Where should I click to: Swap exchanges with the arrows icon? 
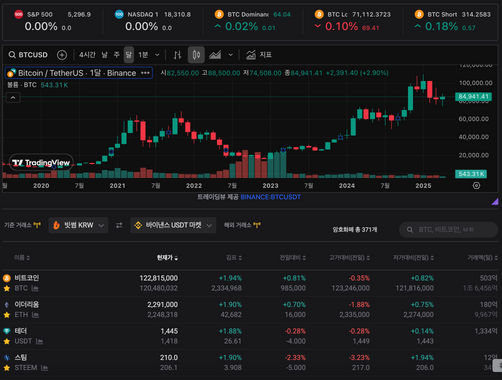tap(119, 225)
